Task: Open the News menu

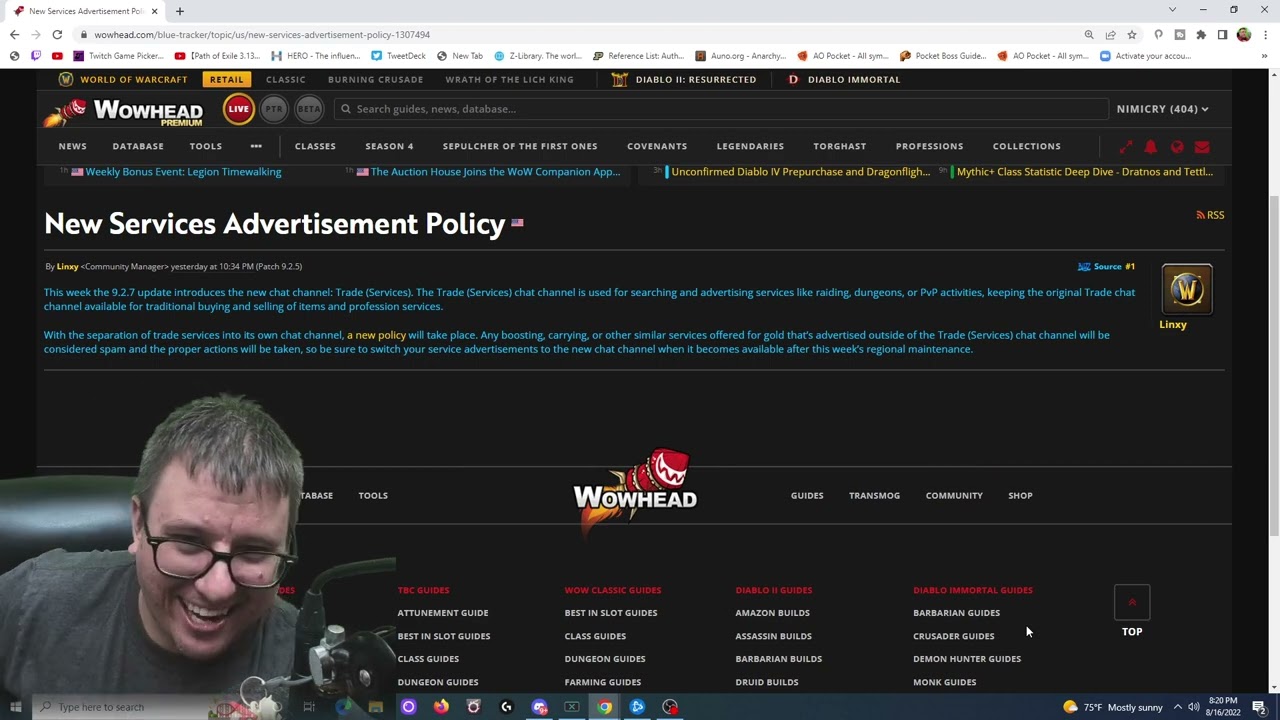Action: [x=72, y=146]
